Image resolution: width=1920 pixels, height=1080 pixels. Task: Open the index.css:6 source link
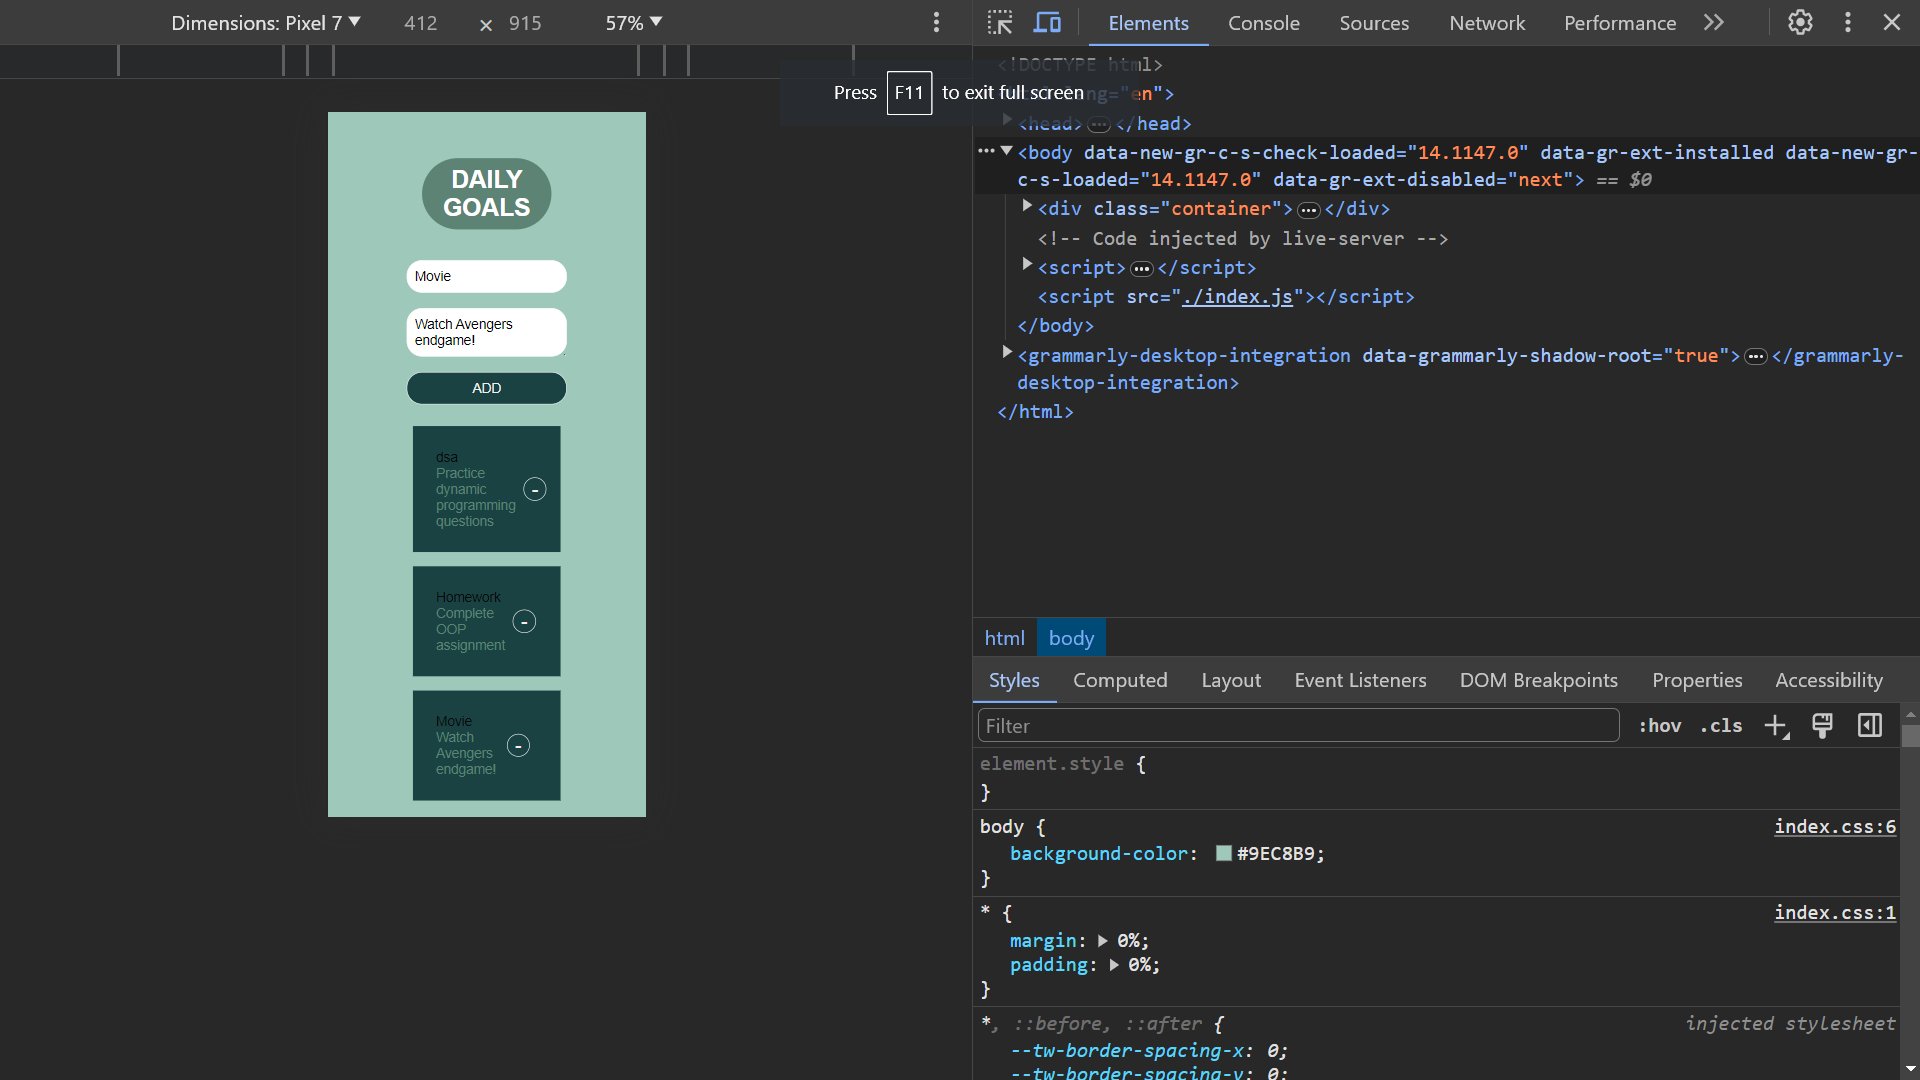point(1834,827)
